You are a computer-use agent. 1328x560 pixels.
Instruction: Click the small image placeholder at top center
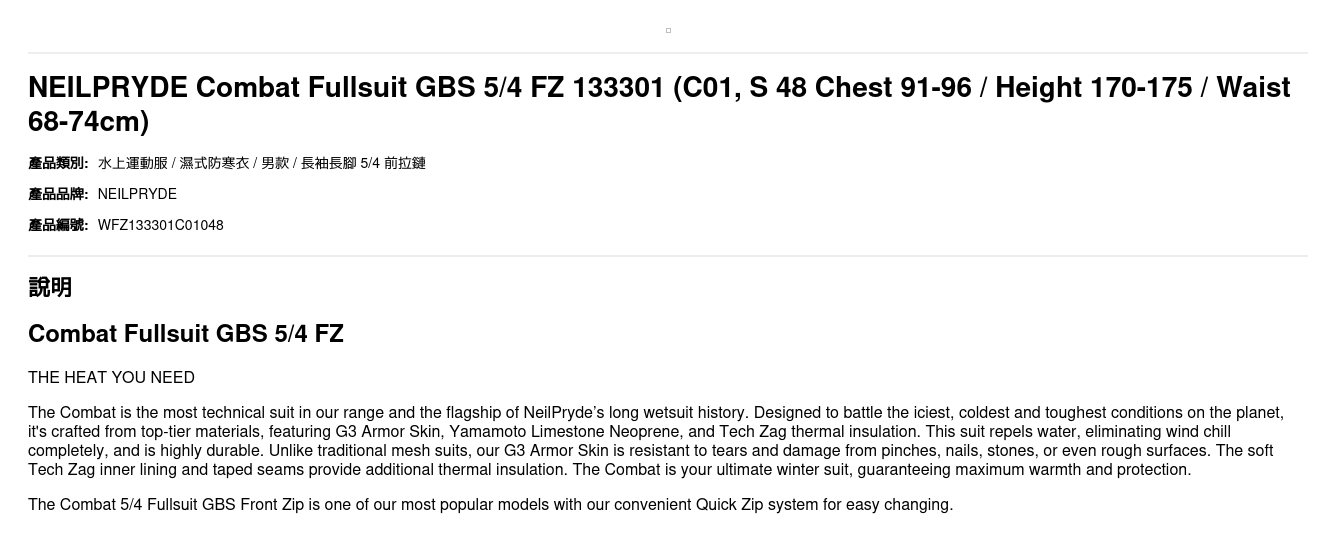[x=668, y=30]
